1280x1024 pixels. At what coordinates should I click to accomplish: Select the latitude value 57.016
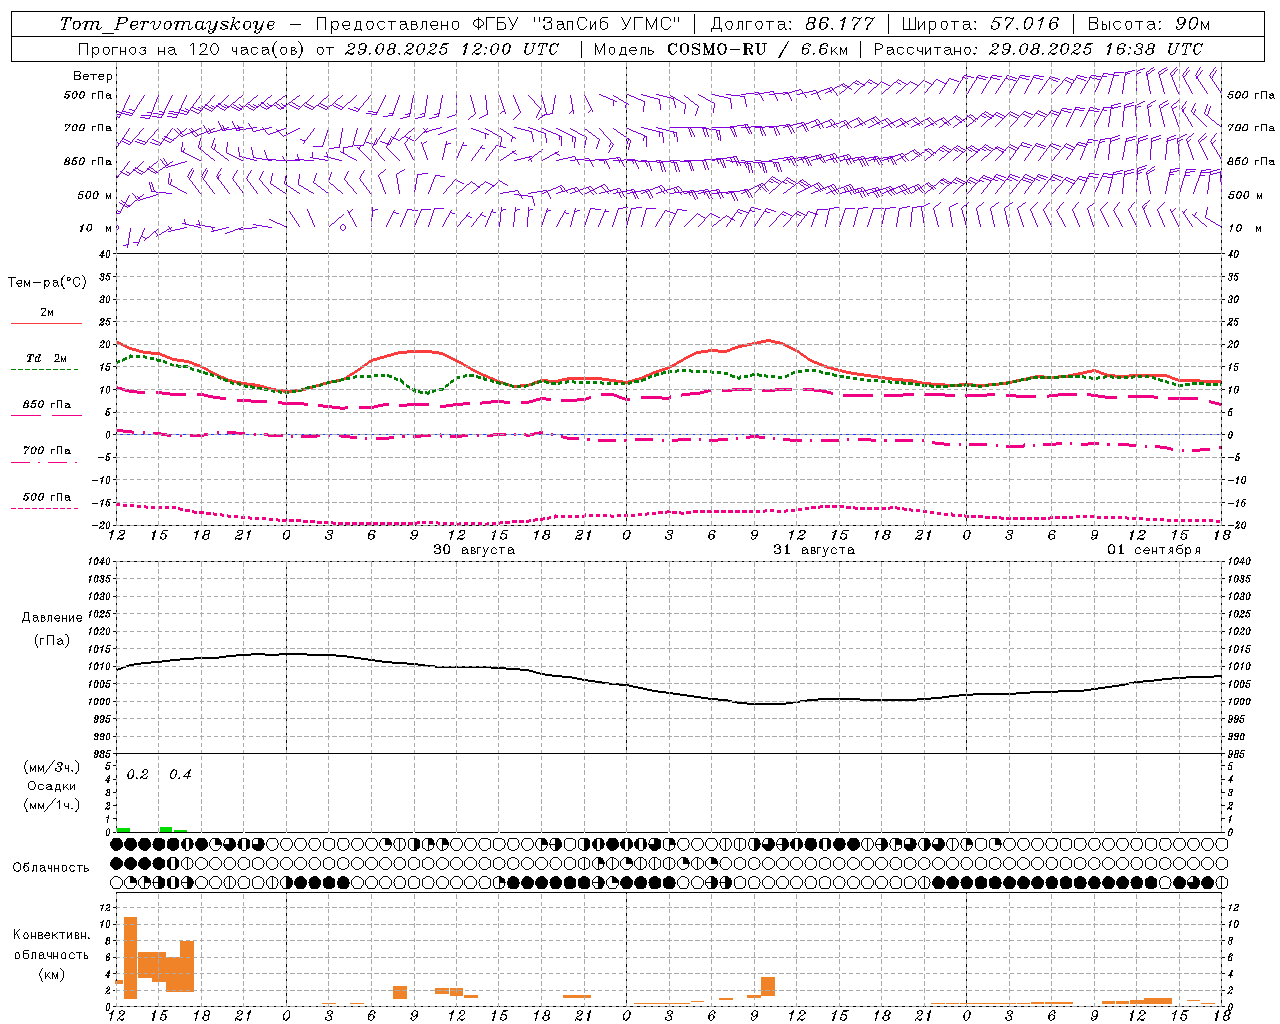1024,24
